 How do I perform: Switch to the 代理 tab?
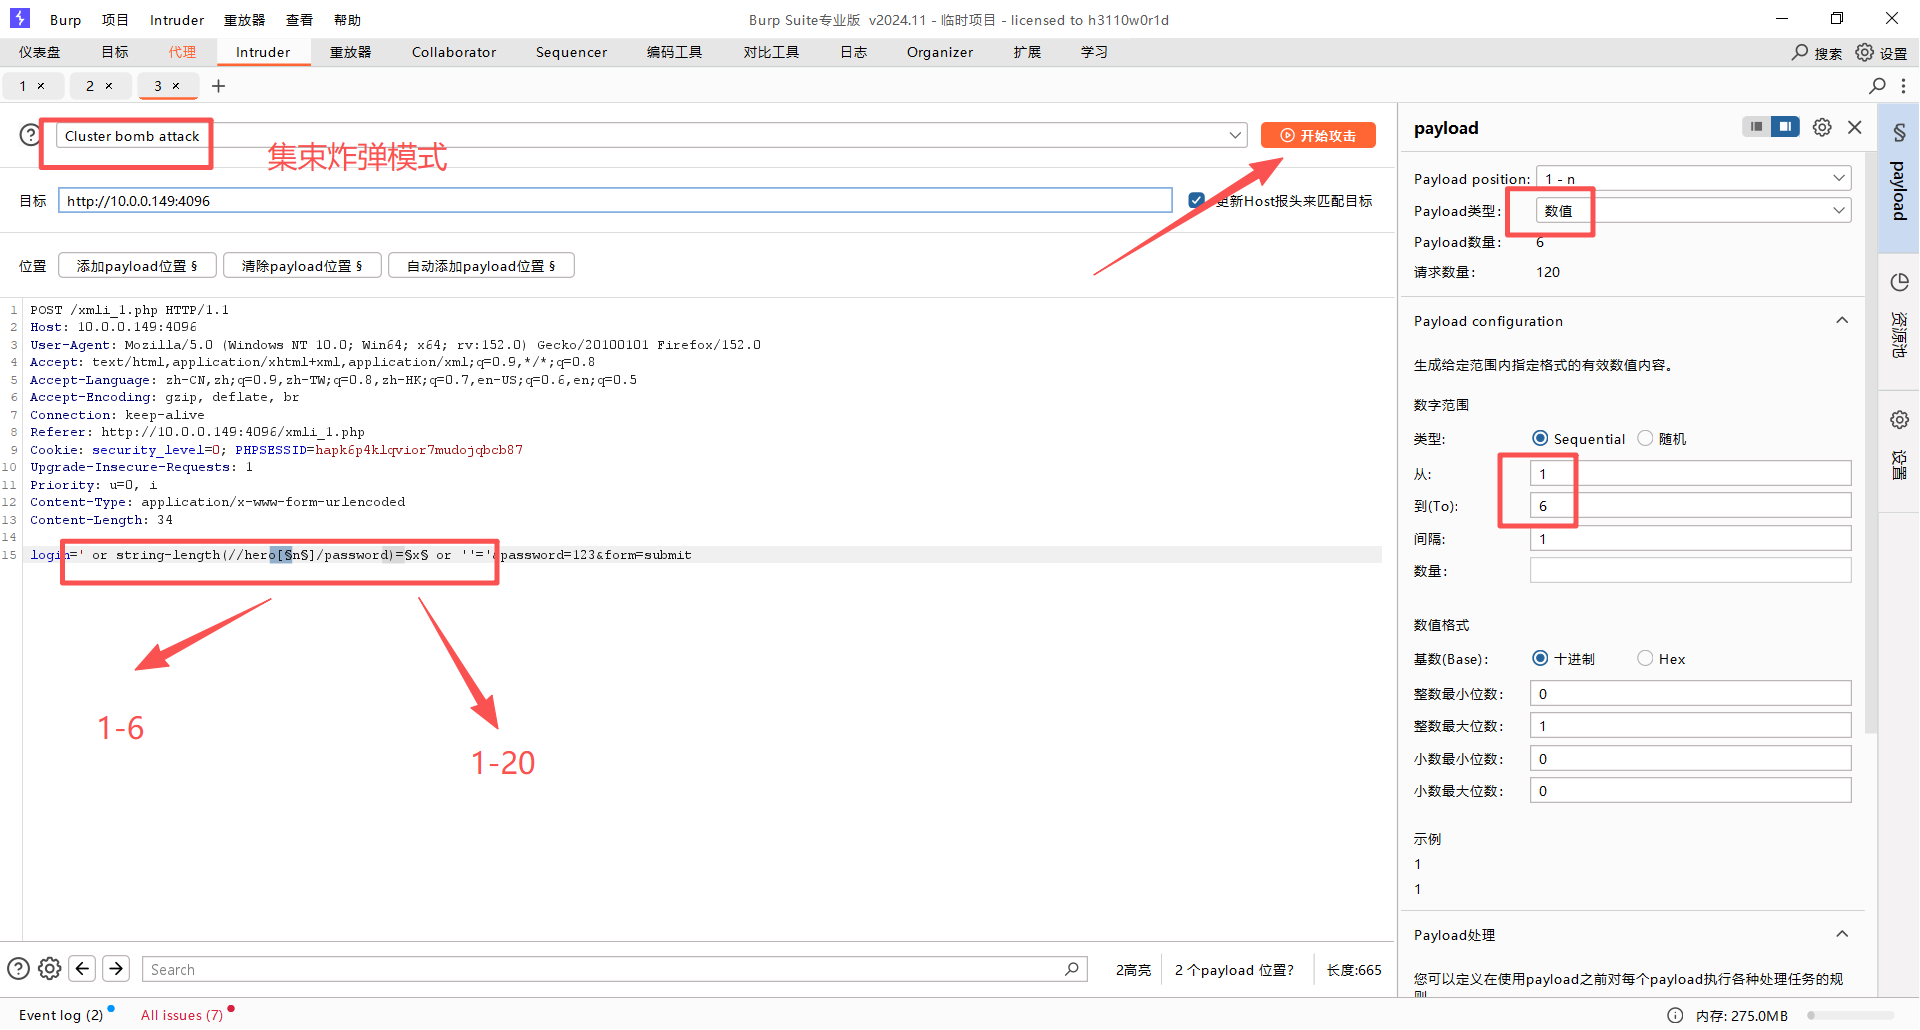183,52
